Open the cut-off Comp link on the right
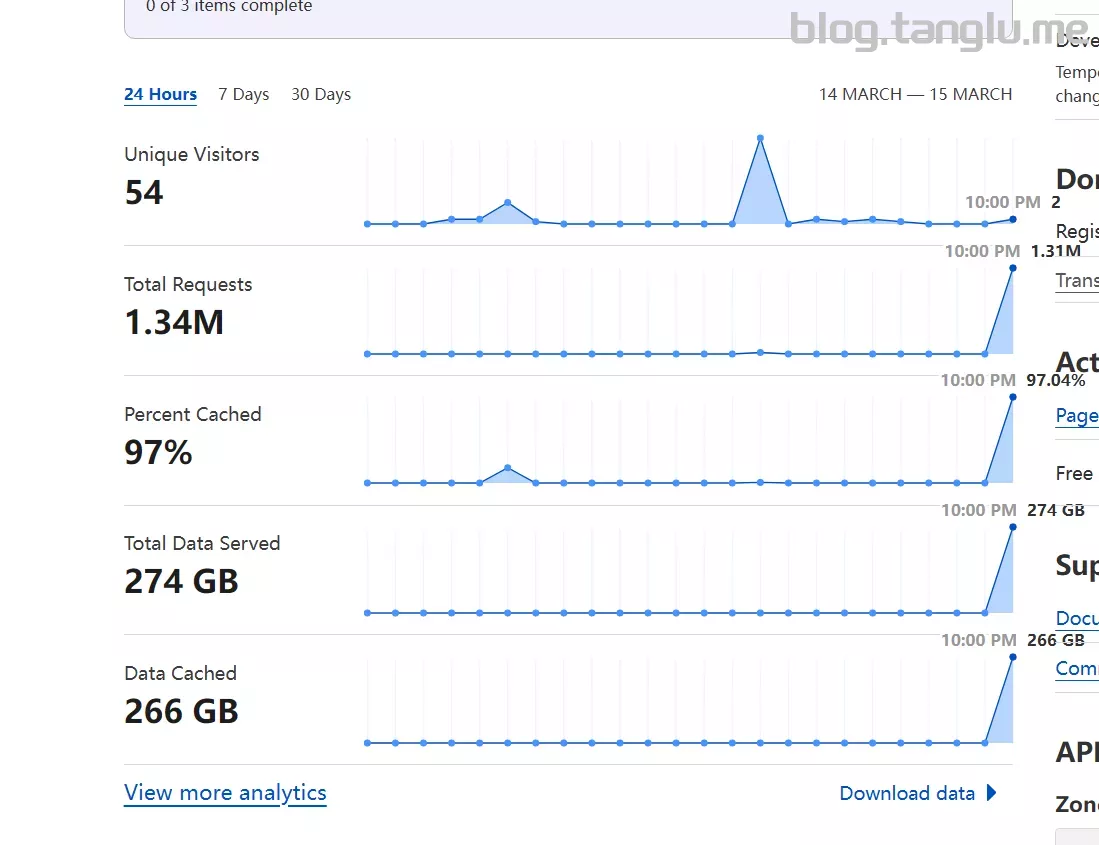Viewport: 1099px width, 845px height. click(x=1077, y=668)
